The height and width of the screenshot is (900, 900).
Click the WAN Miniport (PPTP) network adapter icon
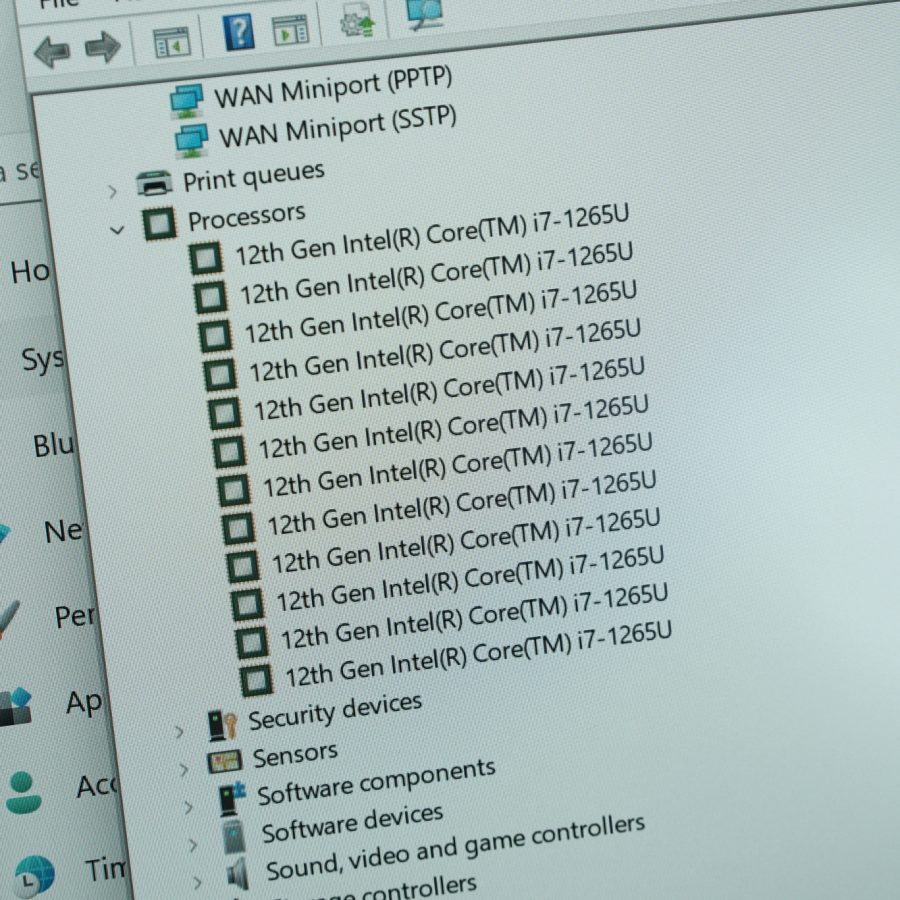(187, 100)
